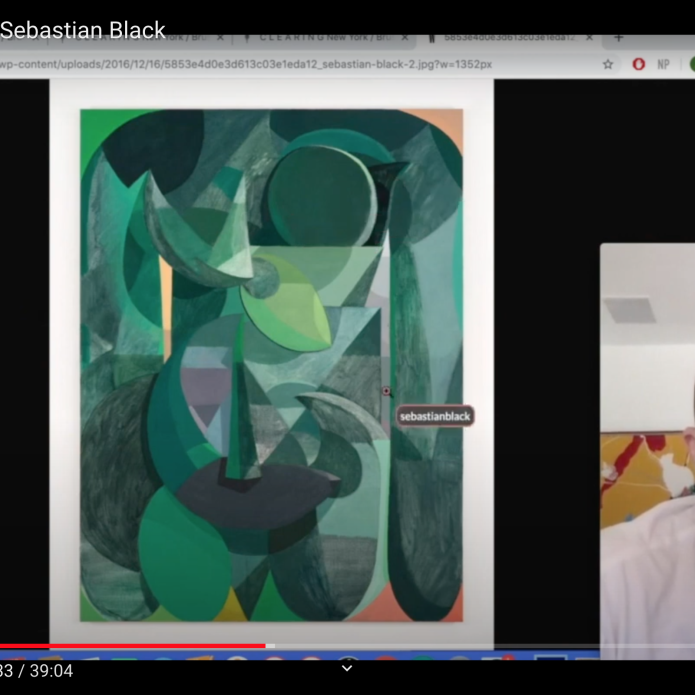The width and height of the screenshot is (695, 695).
Task: Focus the address bar with sebastian-black-2.jpg URL
Action: (x=250, y=64)
